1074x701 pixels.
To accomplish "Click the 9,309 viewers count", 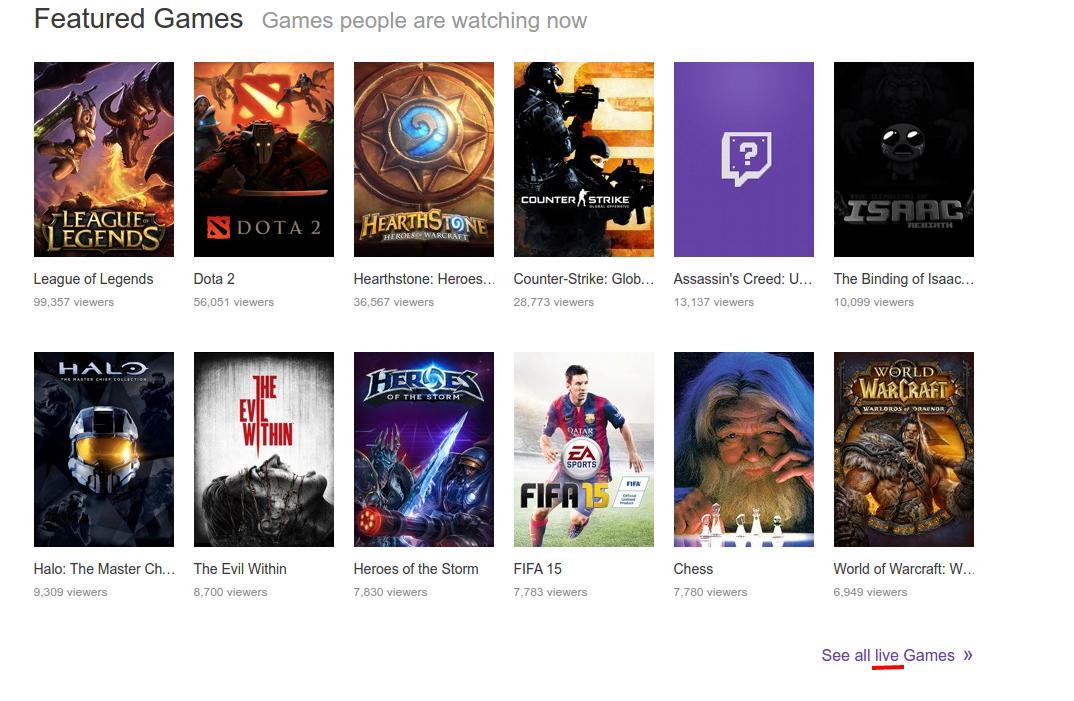I will 71,592.
